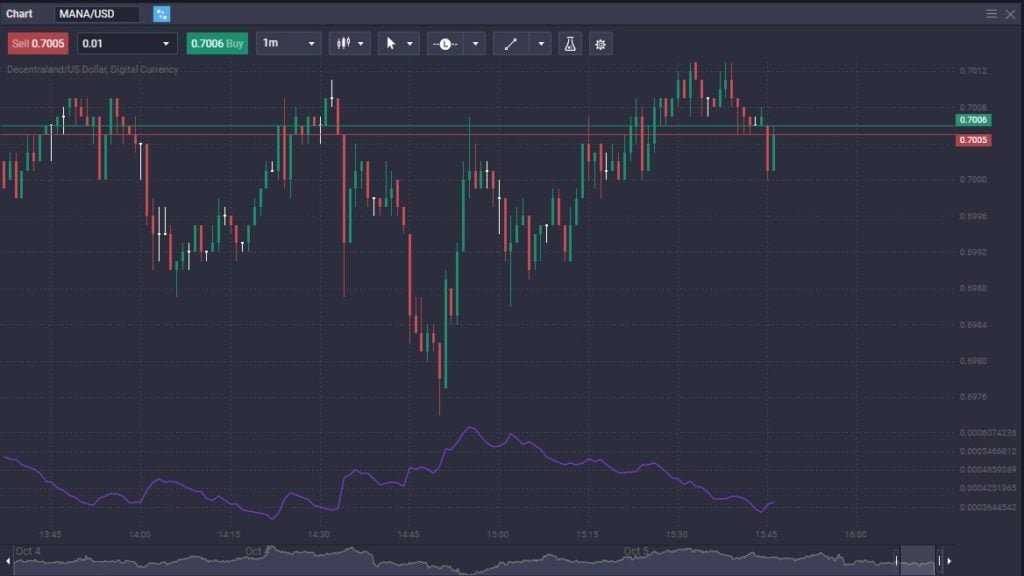The height and width of the screenshot is (576, 1024).
Task: Expand the chart type dropdown arrow
Action: [359, 43]
